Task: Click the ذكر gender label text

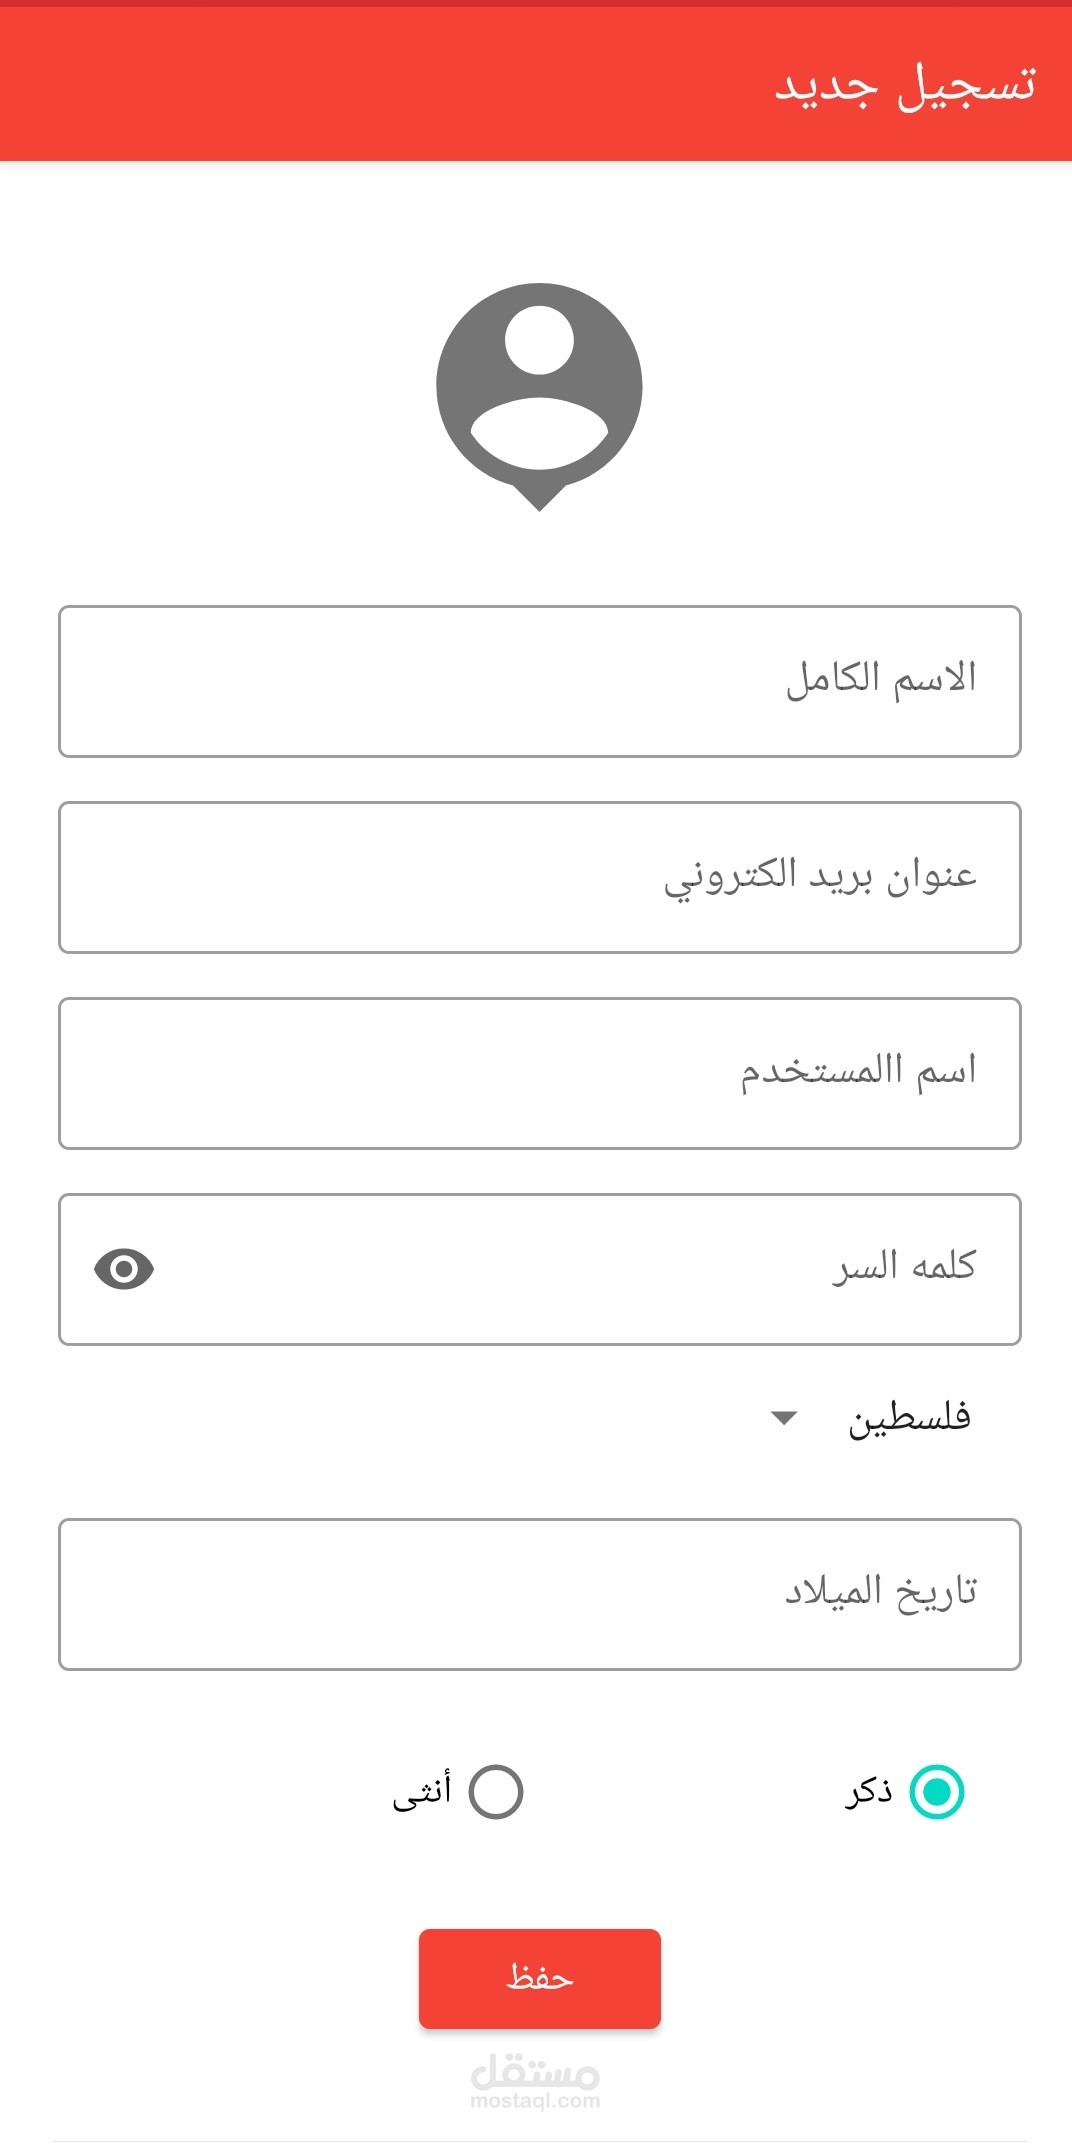Action: click(869, 1791)
